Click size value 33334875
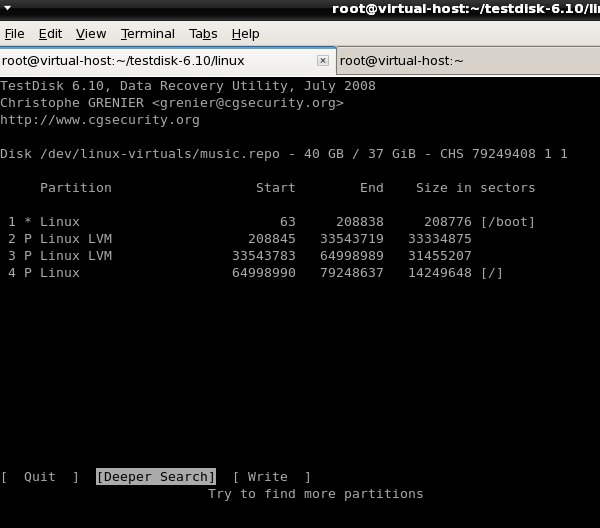 point(440,239)
